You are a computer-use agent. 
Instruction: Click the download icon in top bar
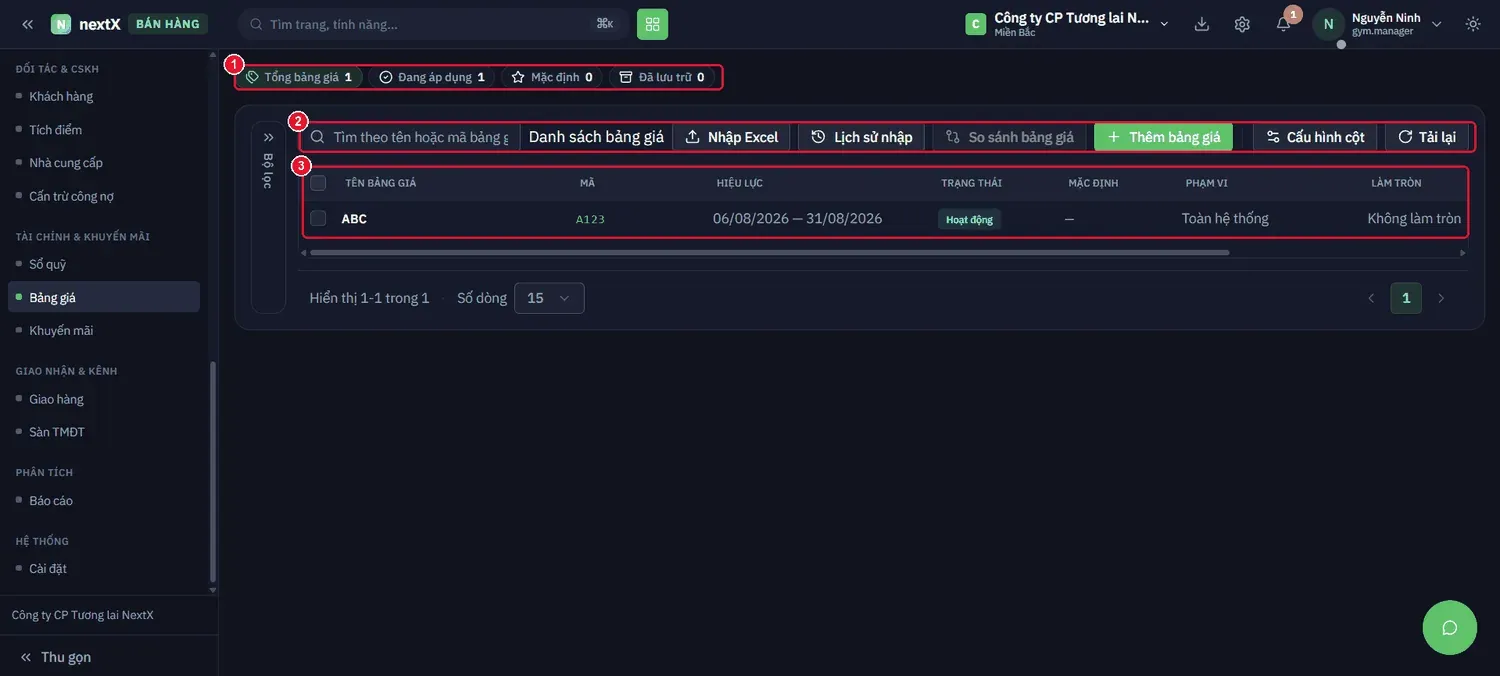(x=1202, y=24)
